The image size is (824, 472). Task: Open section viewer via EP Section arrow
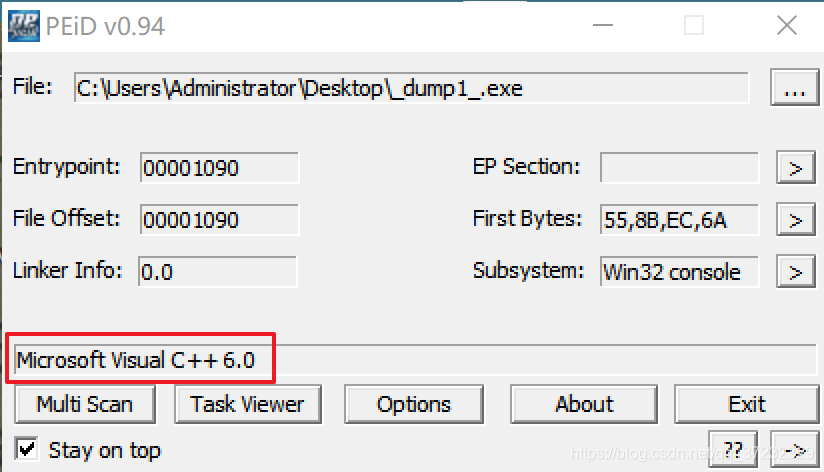(796, 168)
